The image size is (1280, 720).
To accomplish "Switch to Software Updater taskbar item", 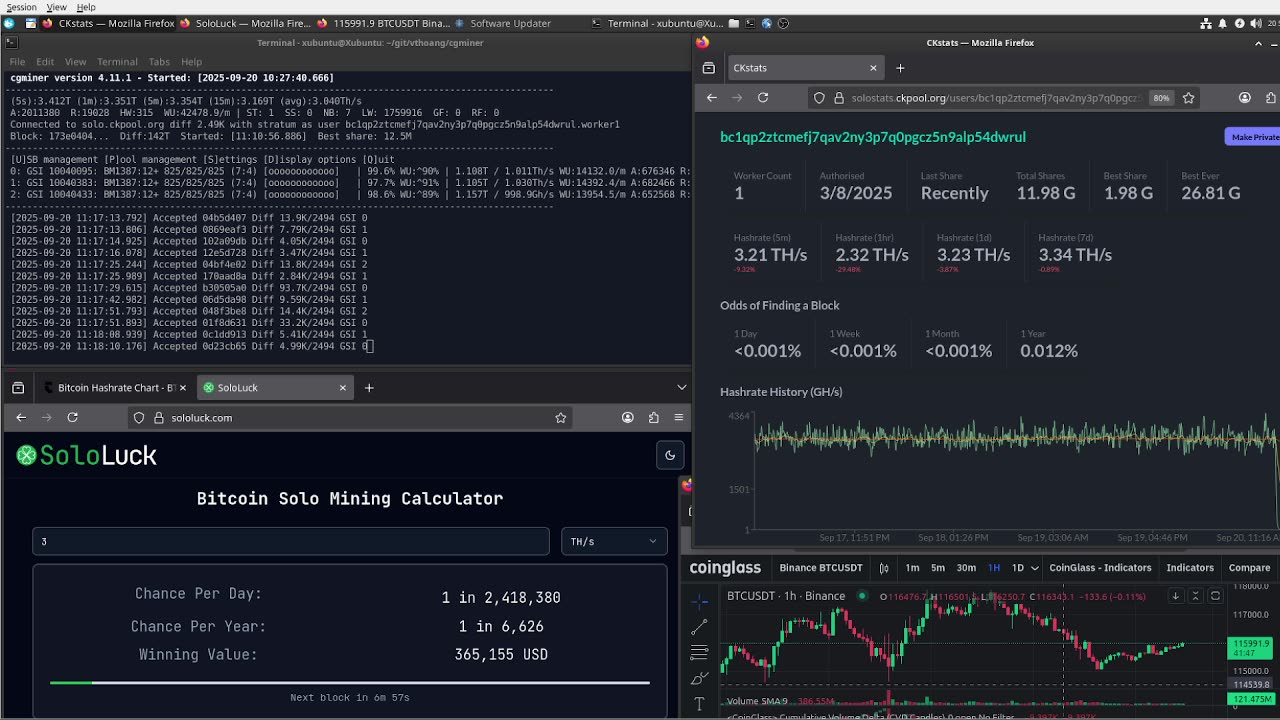I will (x=502, y=23).
